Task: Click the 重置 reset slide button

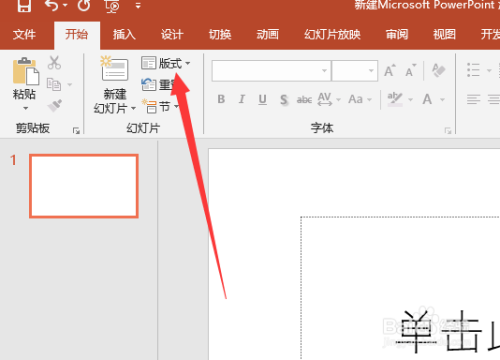Action: (x=158, y=85)
